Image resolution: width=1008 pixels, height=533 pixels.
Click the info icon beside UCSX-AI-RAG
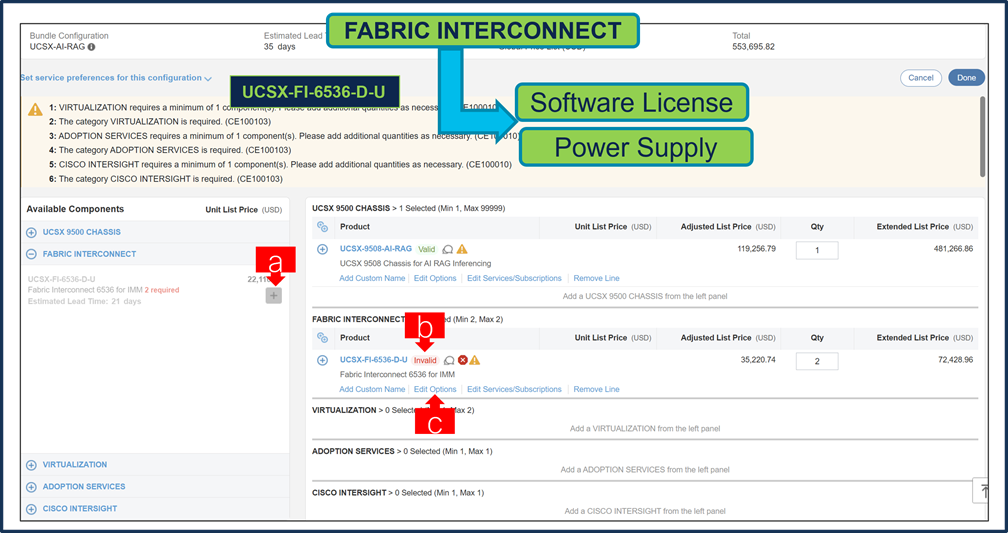point(91,48)
